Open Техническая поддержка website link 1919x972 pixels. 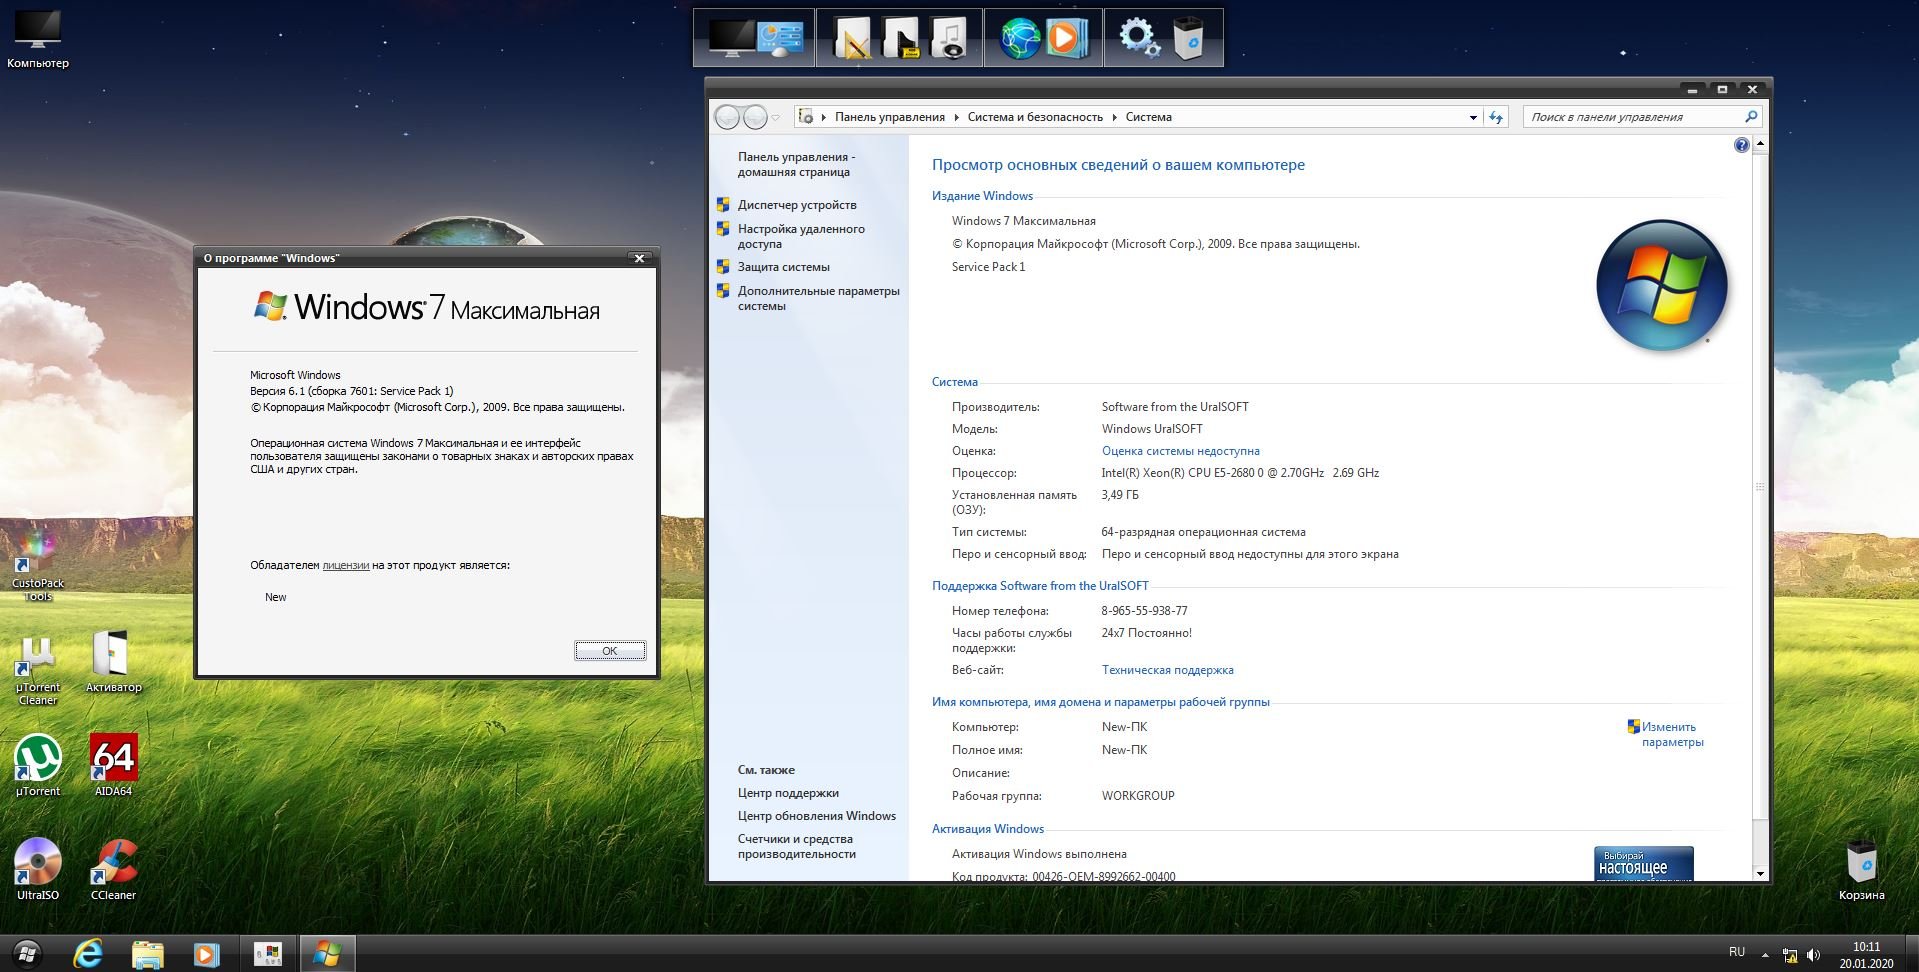pyautogui.click(x=1167, y=670)
